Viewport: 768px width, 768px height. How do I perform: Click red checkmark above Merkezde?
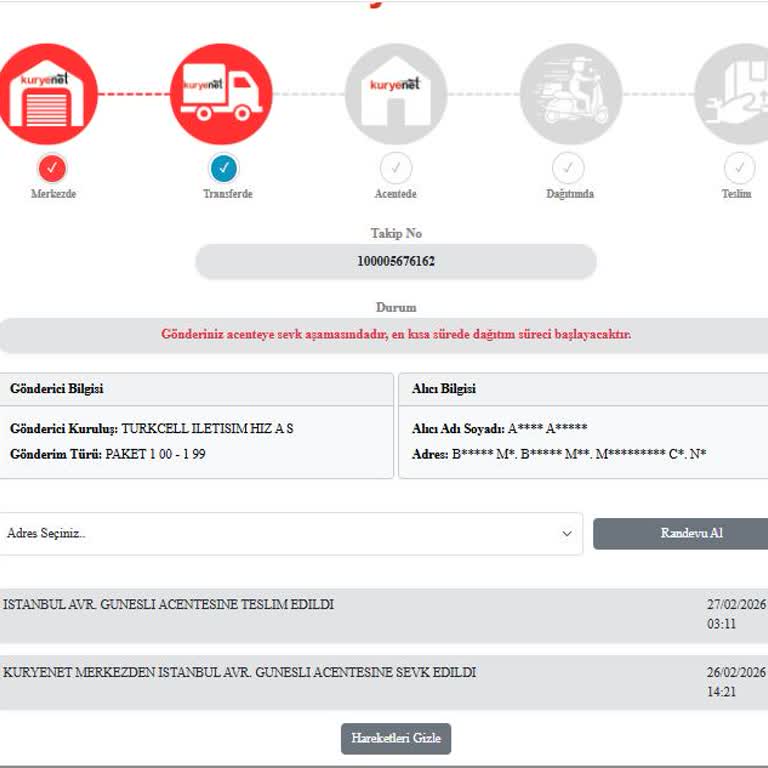point(52,168)
